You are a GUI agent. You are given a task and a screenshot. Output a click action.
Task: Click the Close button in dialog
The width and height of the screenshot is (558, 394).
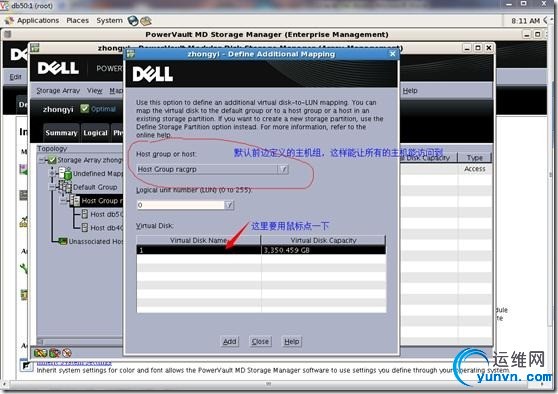click(x=260, y=341)
